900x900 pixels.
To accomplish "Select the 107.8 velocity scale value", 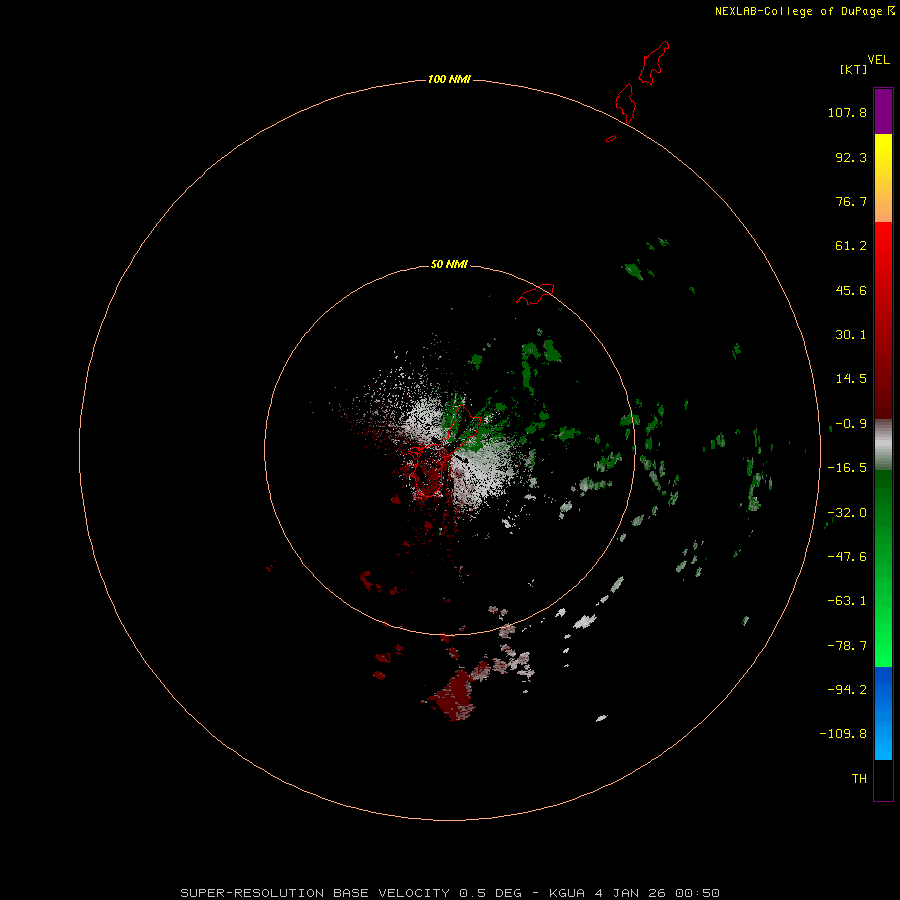I will pyautogui.click(x=847, y=112).
